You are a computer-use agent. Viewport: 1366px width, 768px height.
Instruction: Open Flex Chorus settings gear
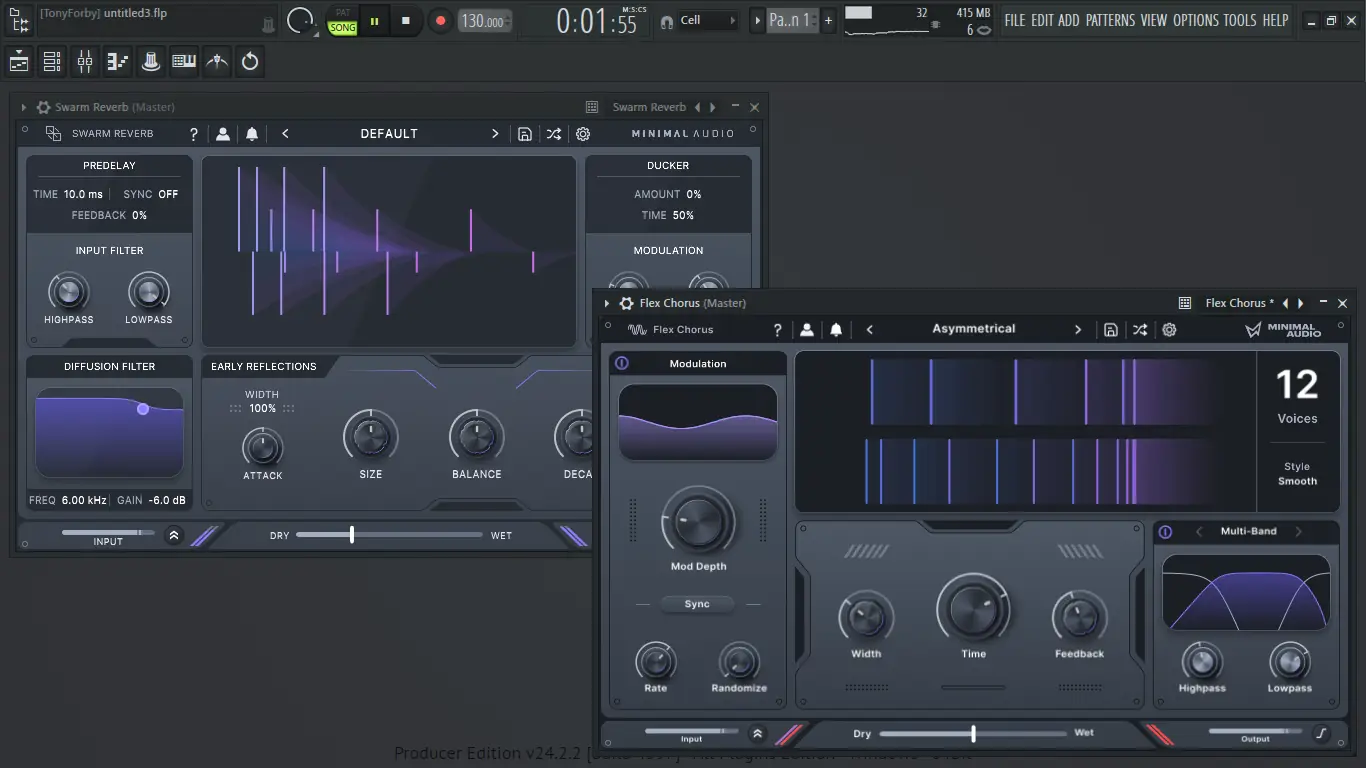point(1169,330)
